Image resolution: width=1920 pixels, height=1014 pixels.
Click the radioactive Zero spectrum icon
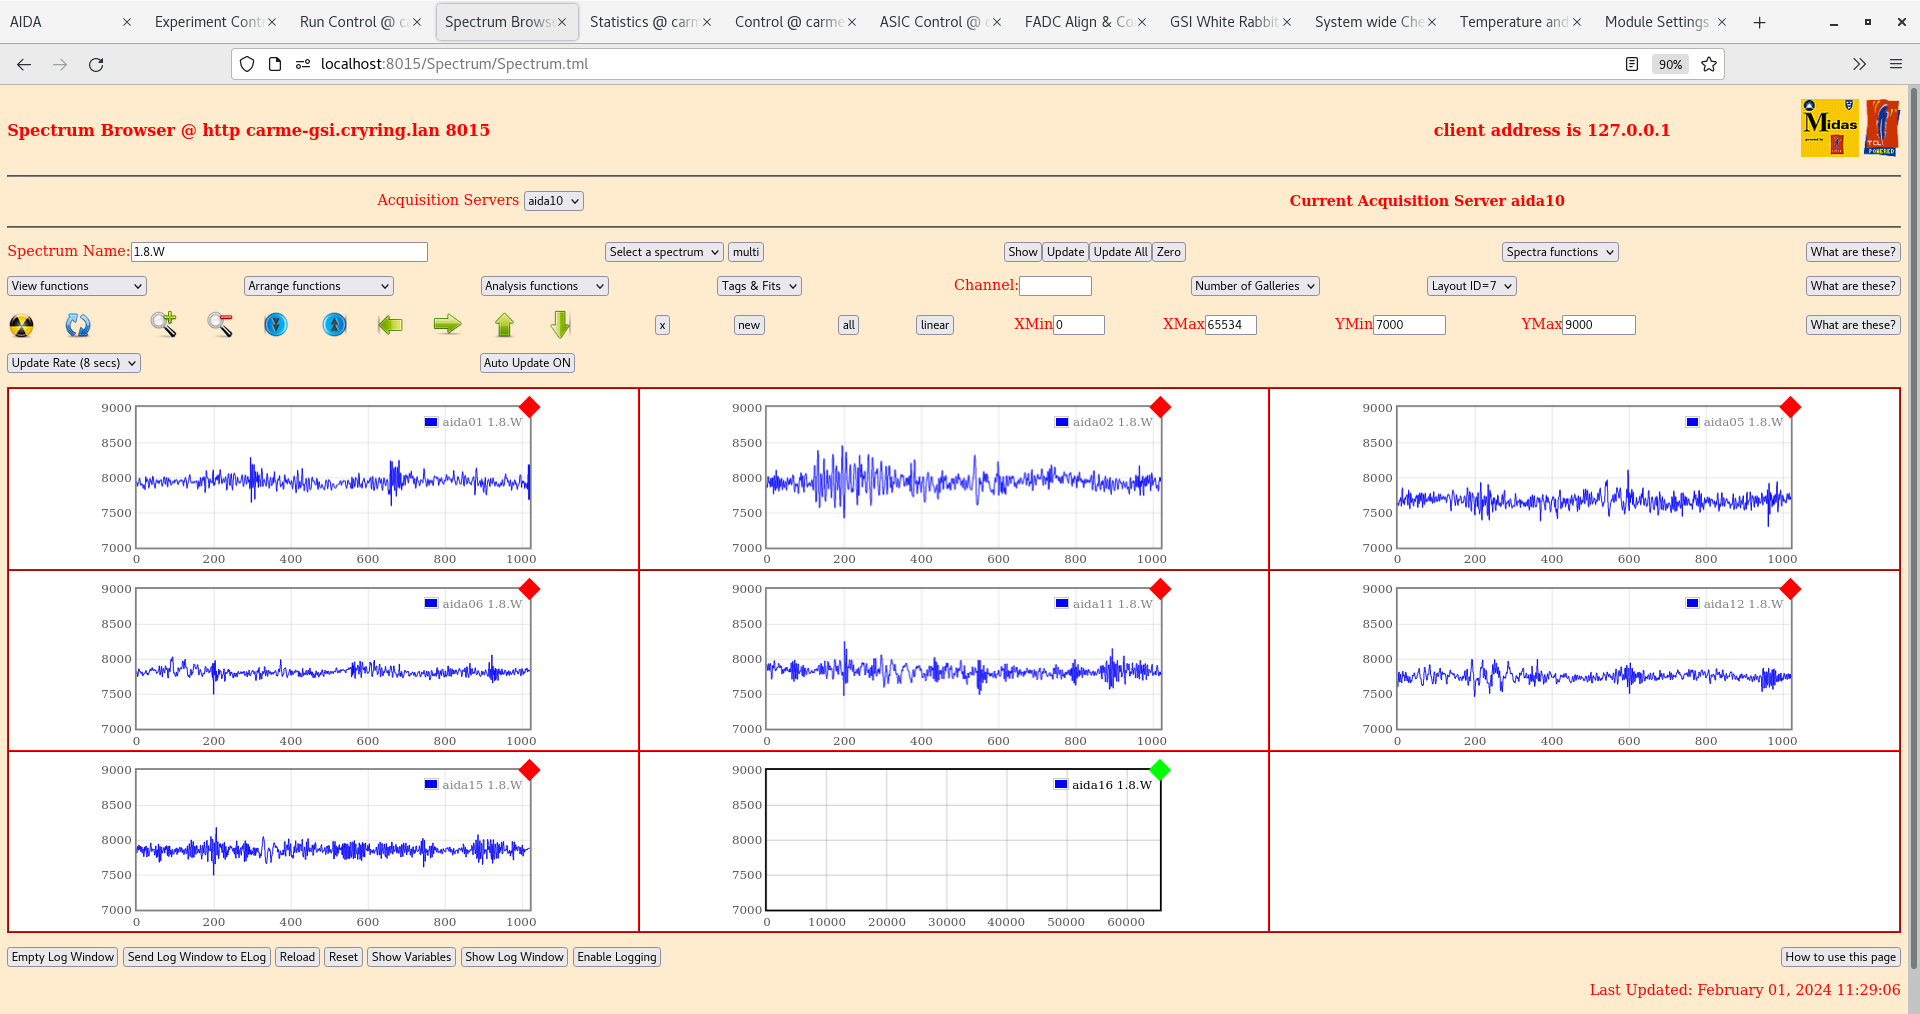coord(20,325)
